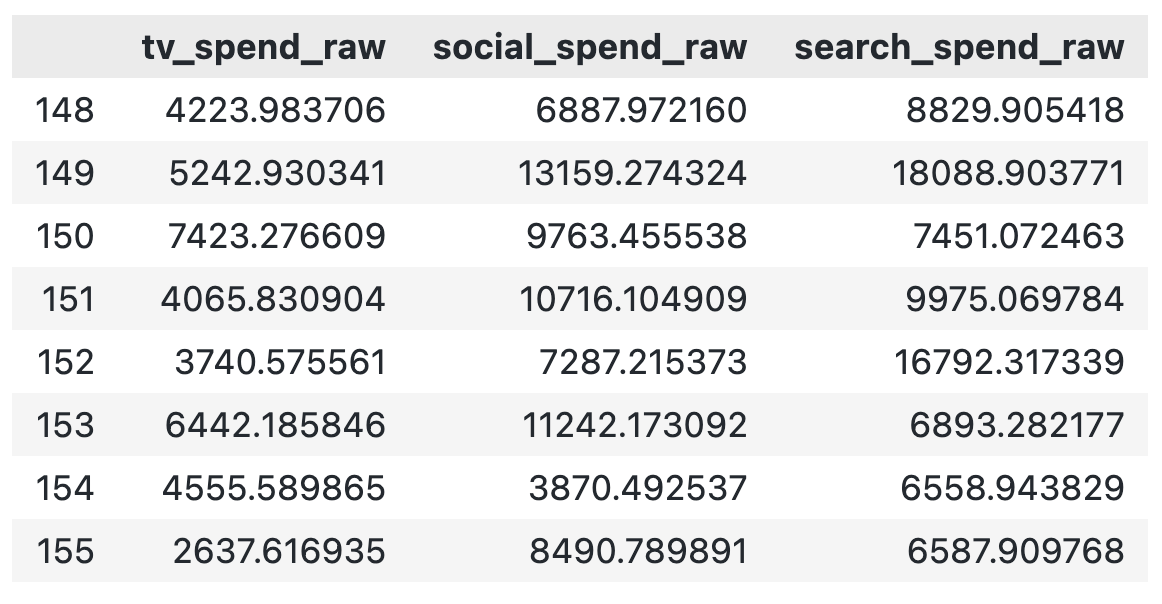This screenshot has width=1162, height=604.
Task: Click tv spend value 4555.589865
Action: pyautogui.click(x=275, y=488)
